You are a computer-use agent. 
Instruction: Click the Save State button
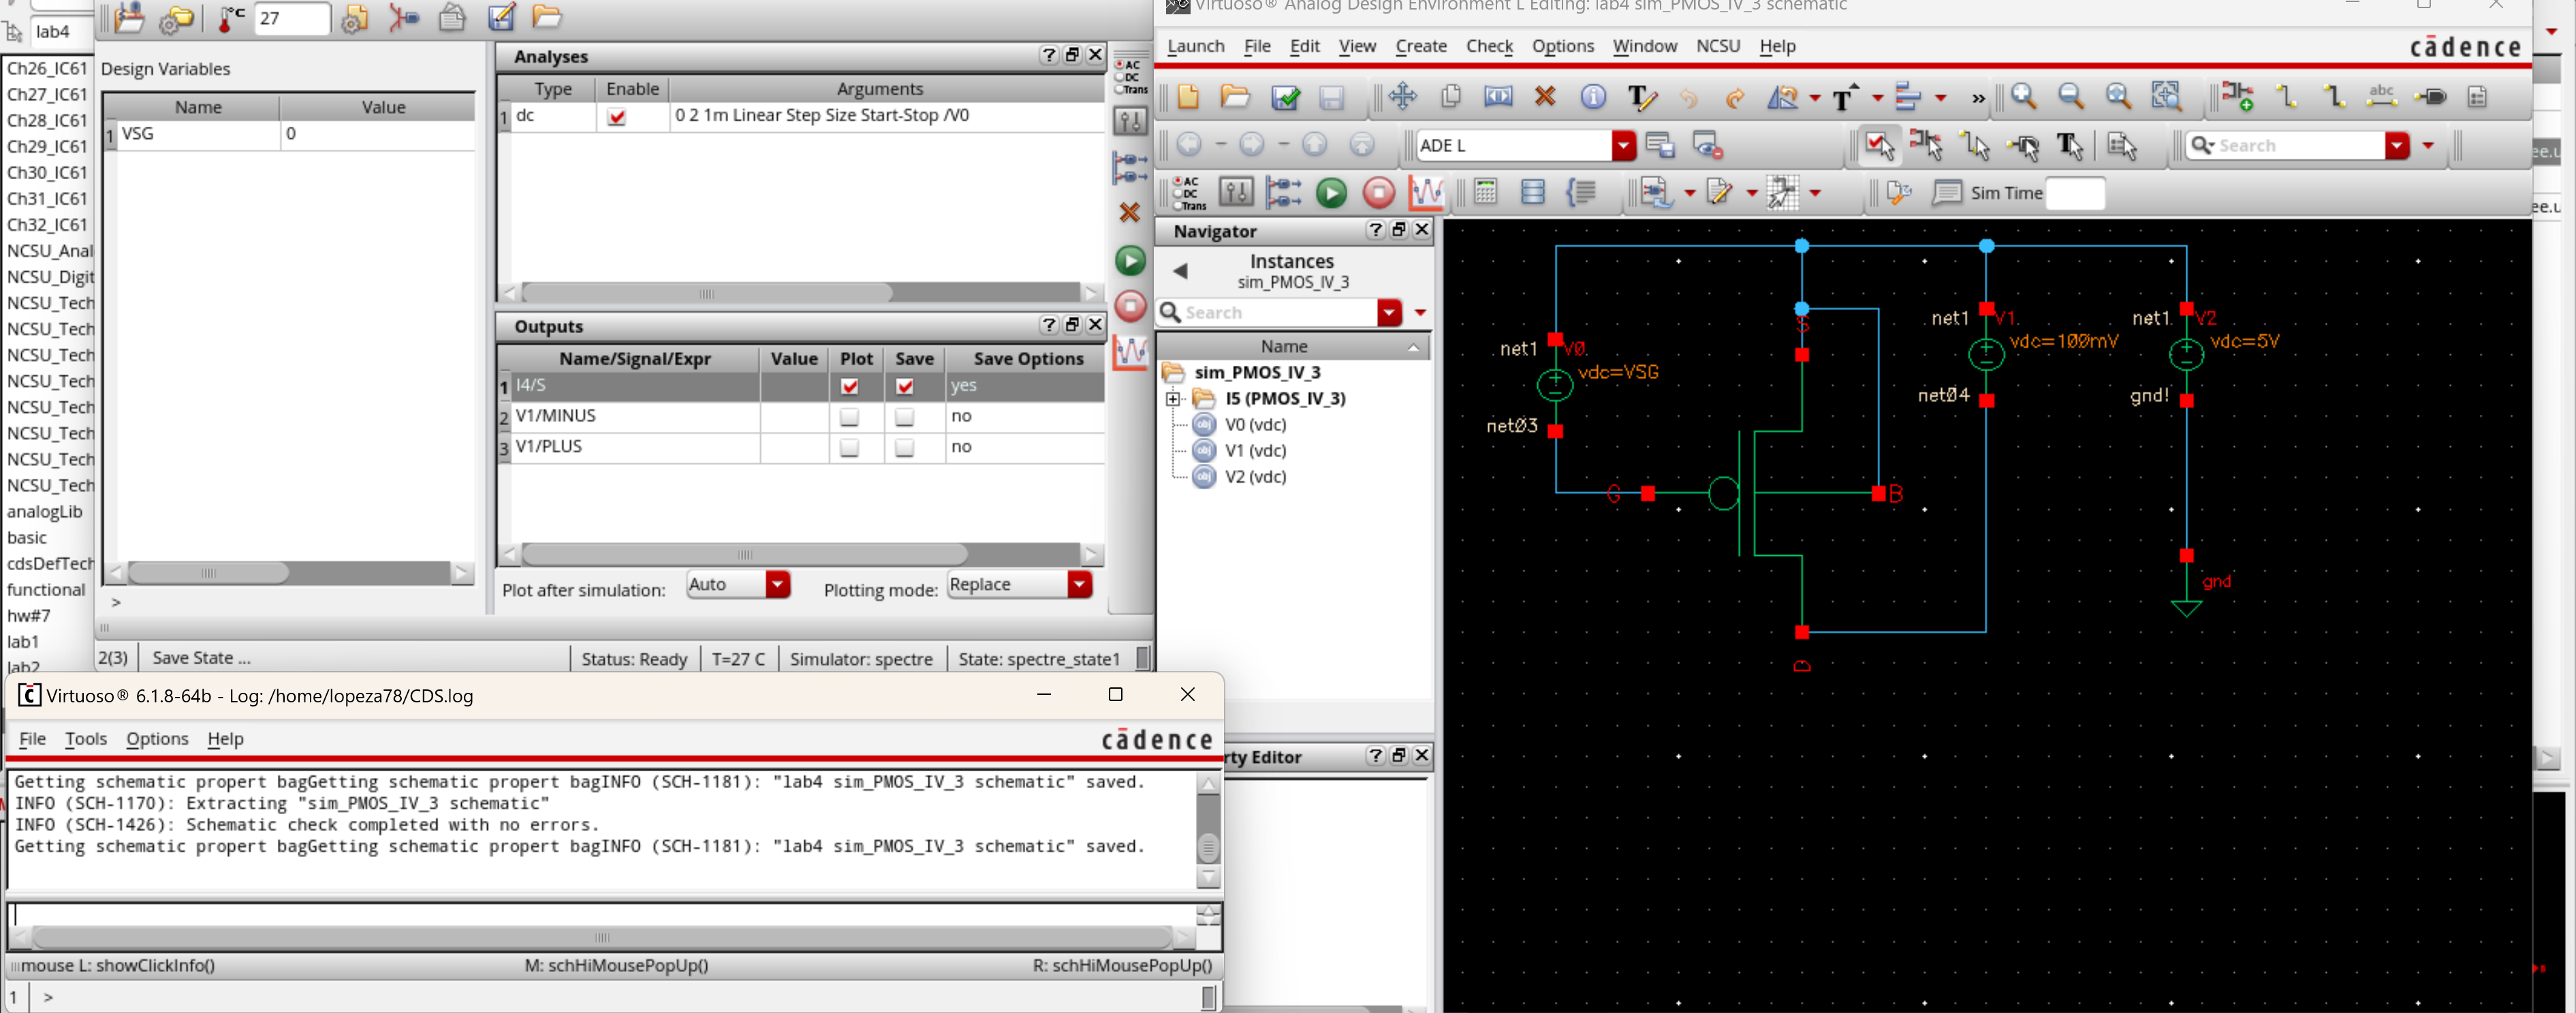201,658
